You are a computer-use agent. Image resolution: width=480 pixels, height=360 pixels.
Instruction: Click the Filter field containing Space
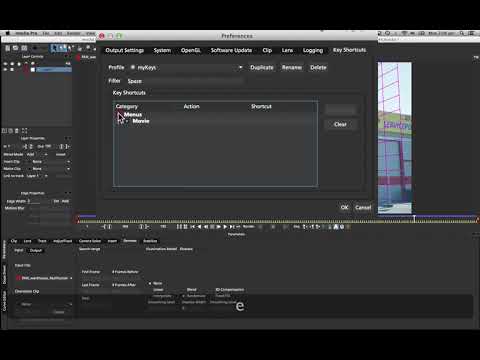(184, 81)
